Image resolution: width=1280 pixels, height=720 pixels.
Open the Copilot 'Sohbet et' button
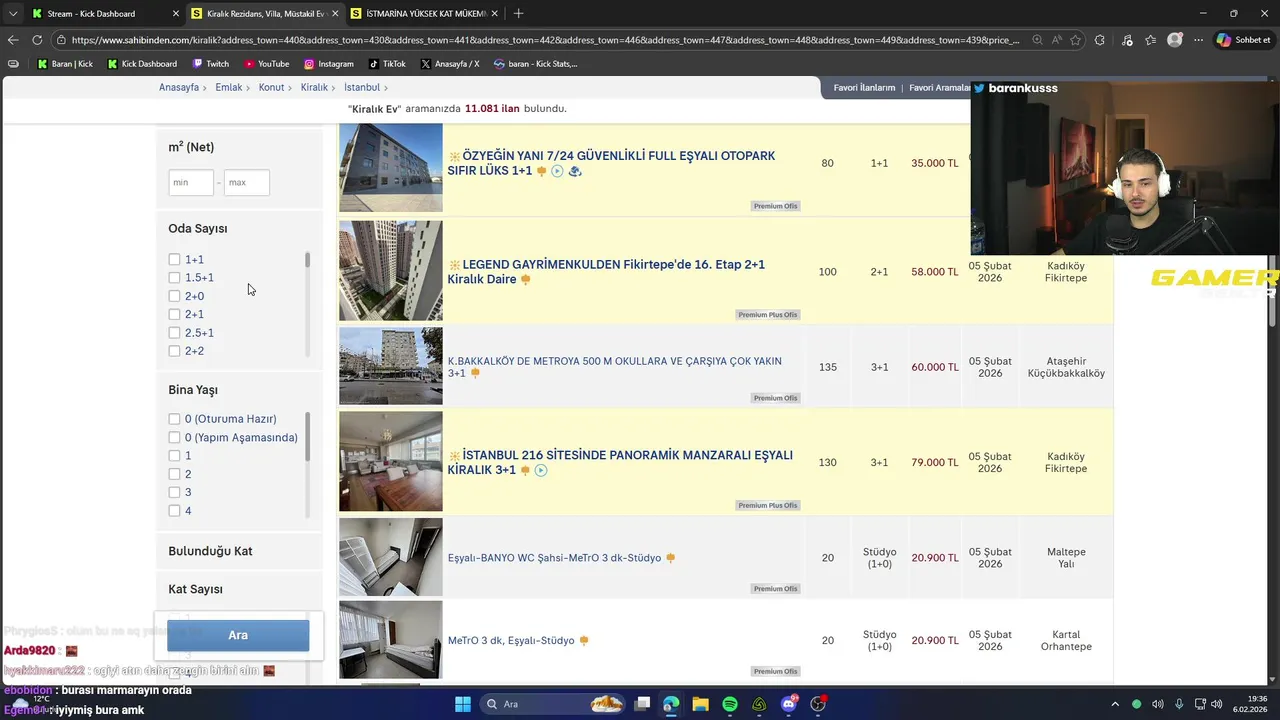[1244, 40]
